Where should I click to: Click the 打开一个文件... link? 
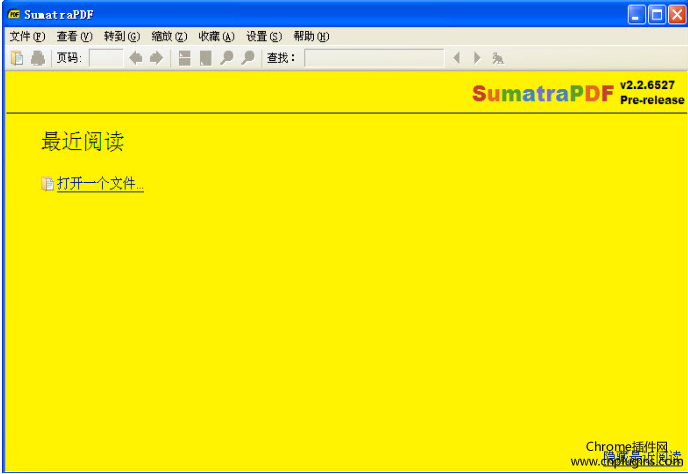pos(100,183)
